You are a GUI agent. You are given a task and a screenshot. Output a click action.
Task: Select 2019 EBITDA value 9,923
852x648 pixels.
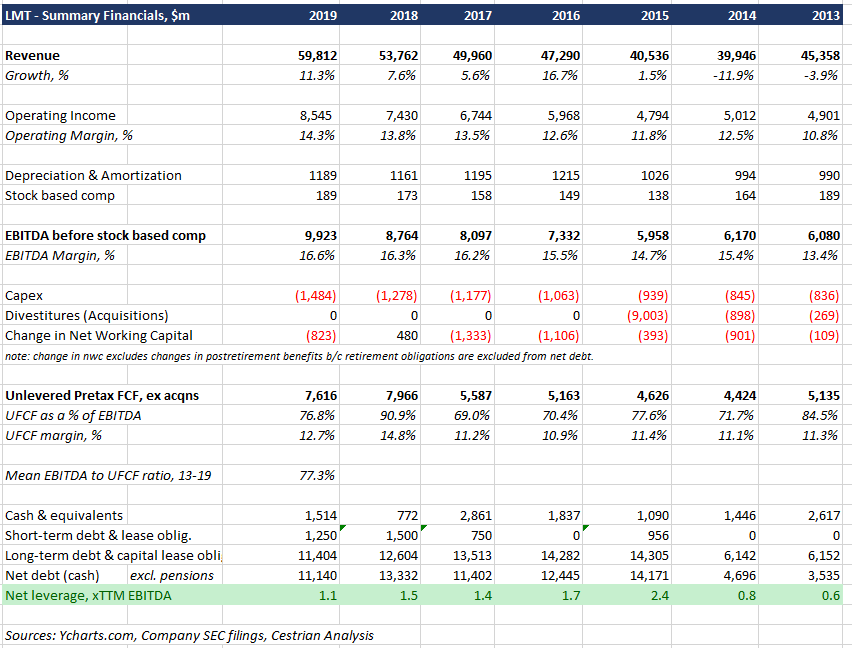point(321,236)
